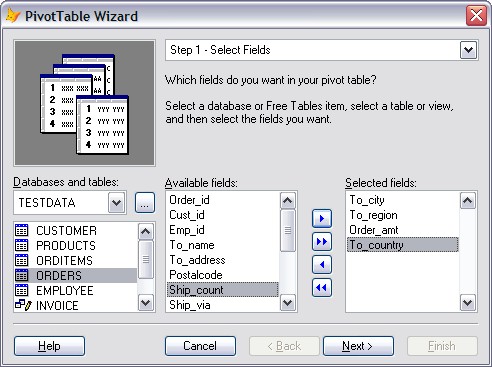Click the Next > button
Image resolution: width=492 pixels, height=367 pixels.
(358, 346)
